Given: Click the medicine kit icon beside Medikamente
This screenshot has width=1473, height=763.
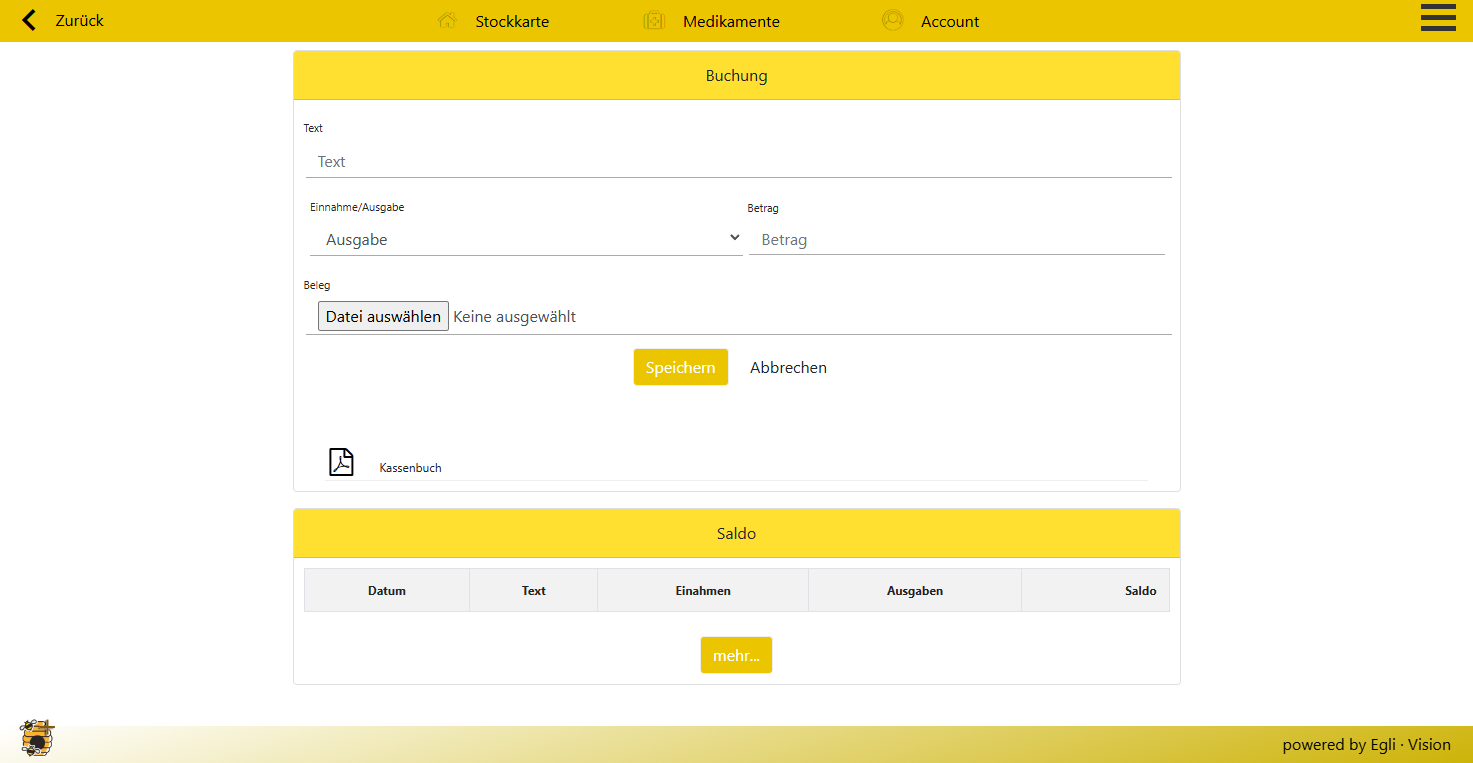Looking at the screenshot, I should pos(654,21).
